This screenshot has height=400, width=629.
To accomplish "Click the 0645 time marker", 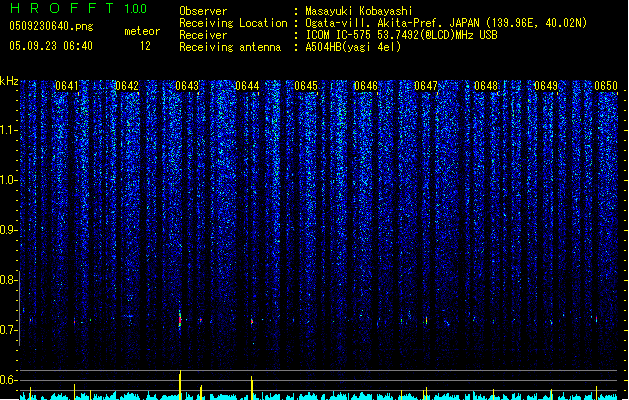I will 306,86.
